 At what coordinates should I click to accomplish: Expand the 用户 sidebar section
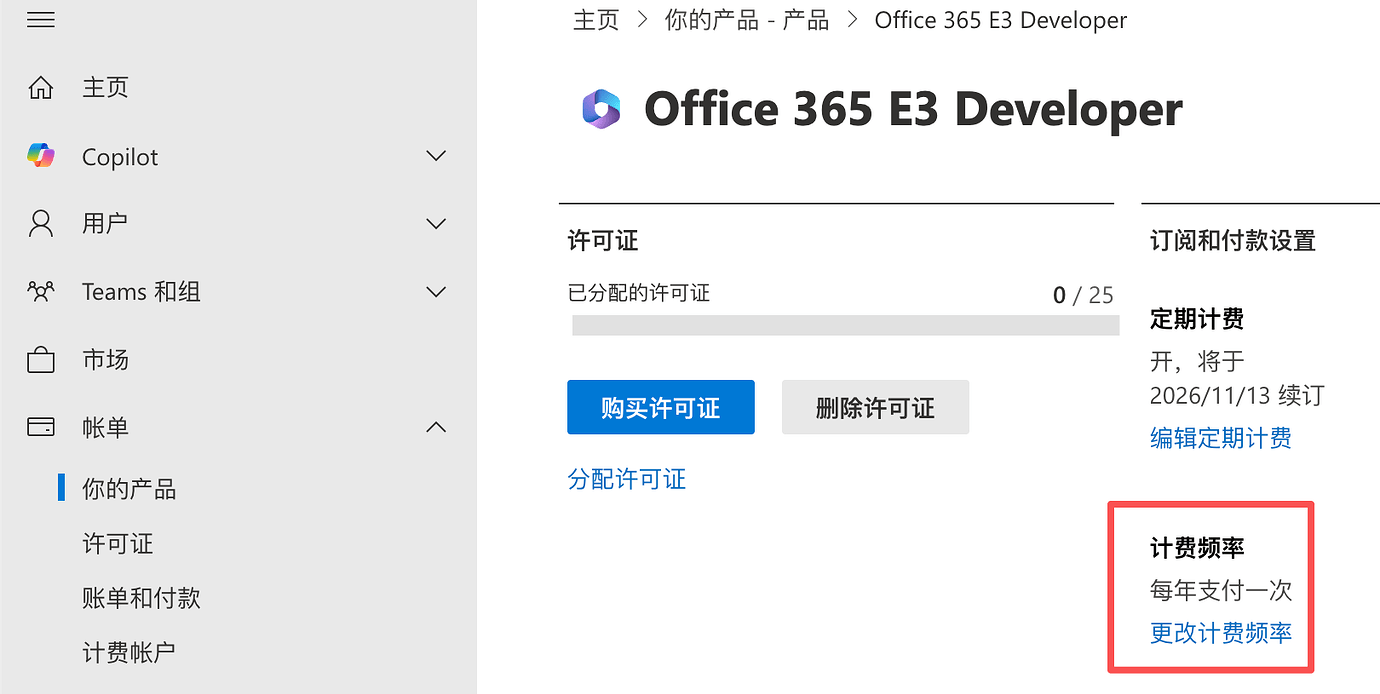pos(436,223)
